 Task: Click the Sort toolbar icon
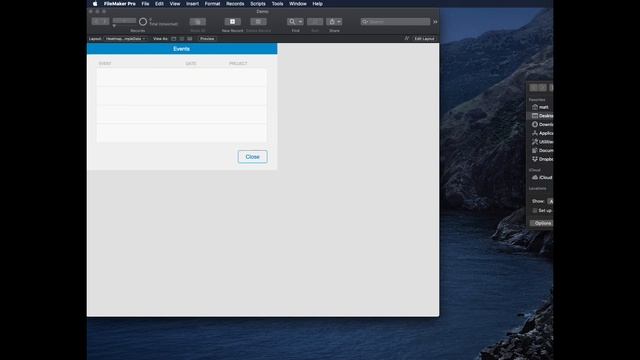[315, 22]
